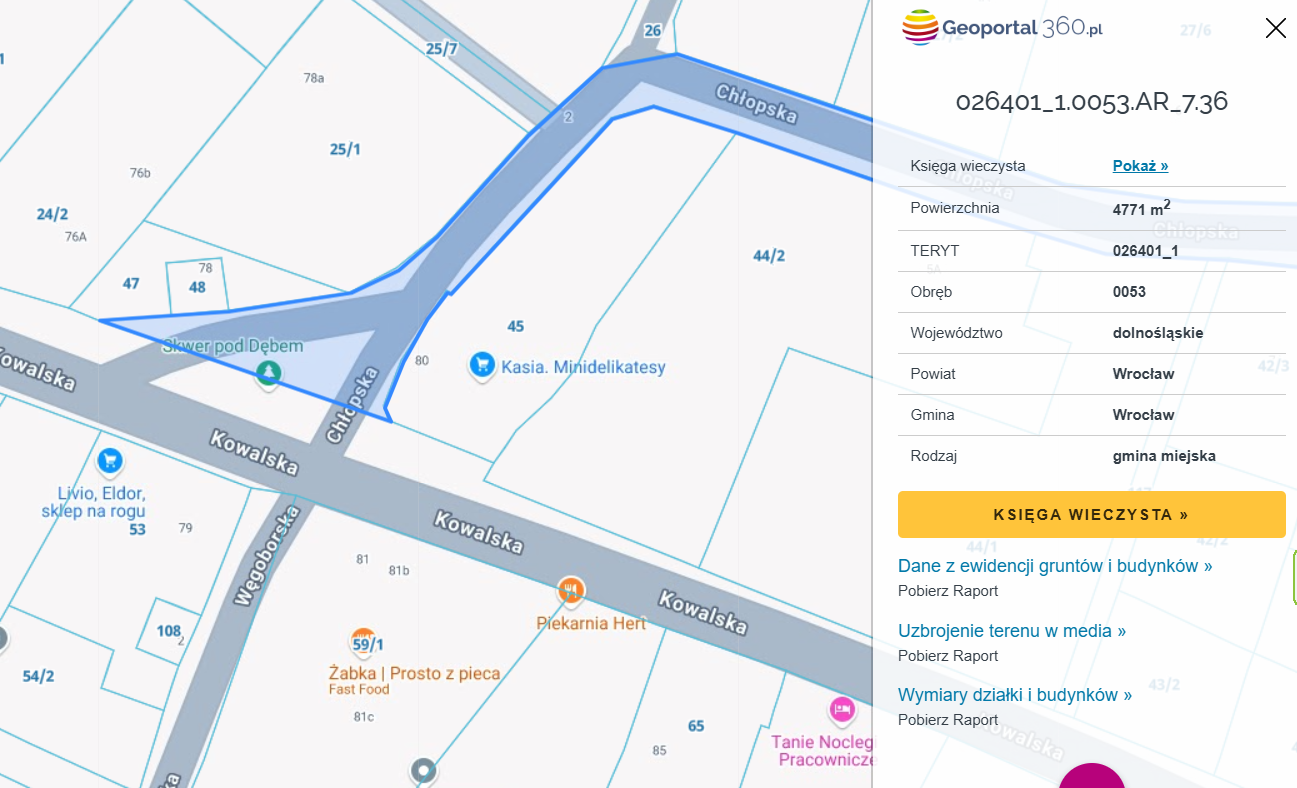Open Uzbrojenie terenu w media report

1012,631
